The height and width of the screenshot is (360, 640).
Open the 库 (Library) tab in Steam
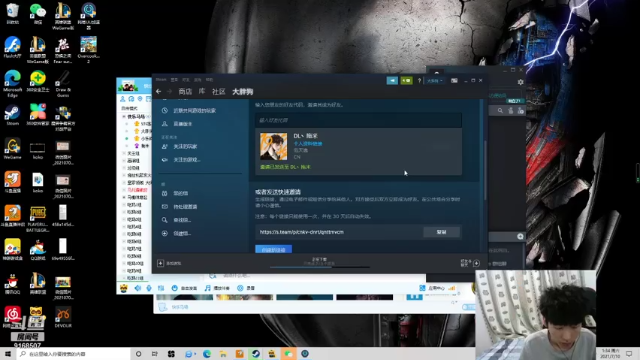(x=202, y=91)
